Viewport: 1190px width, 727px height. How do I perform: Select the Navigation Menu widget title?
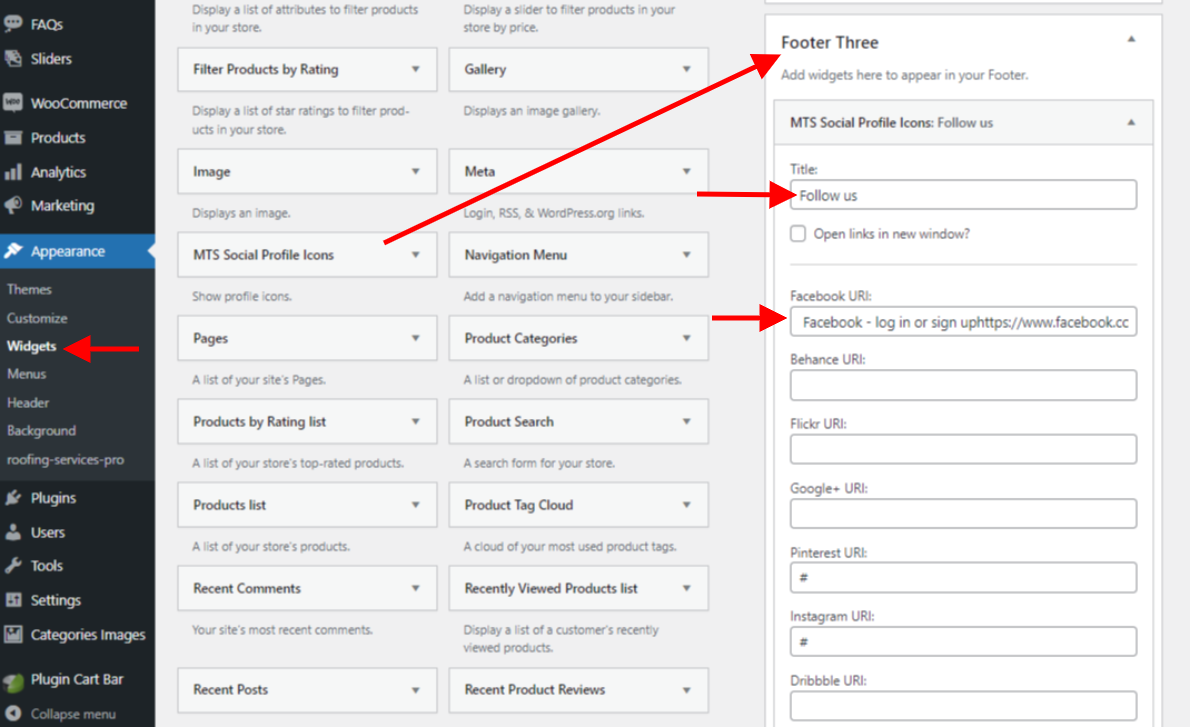click(x=516, y=255)
